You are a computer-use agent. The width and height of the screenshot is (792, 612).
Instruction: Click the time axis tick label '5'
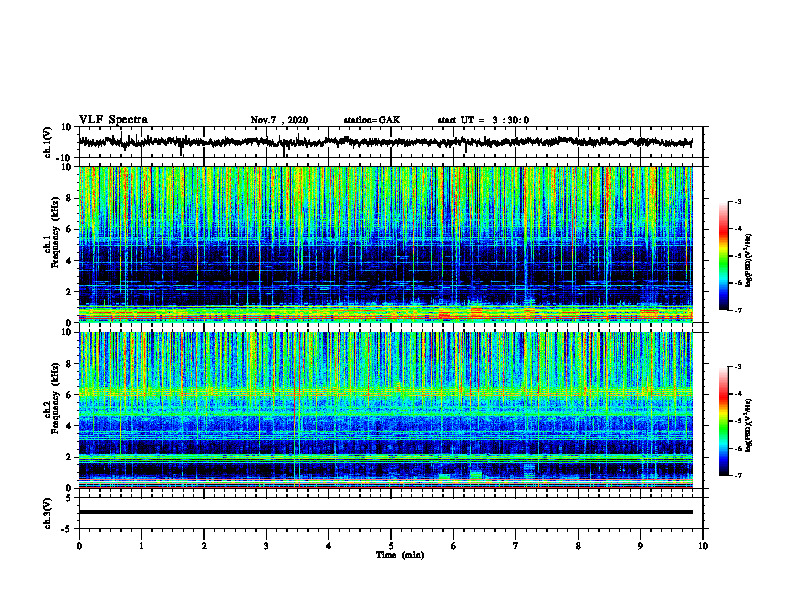[391, 546]
